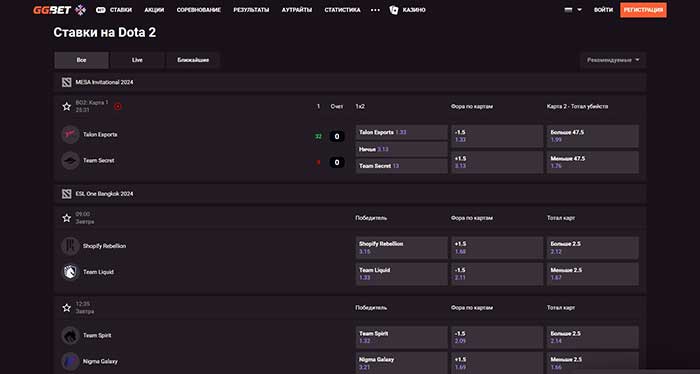Image resolution: width=700 pixels, height=374 pixels.
Task: Open the Рекомендуемые sorting dropdown
Action: coord(613,60)
